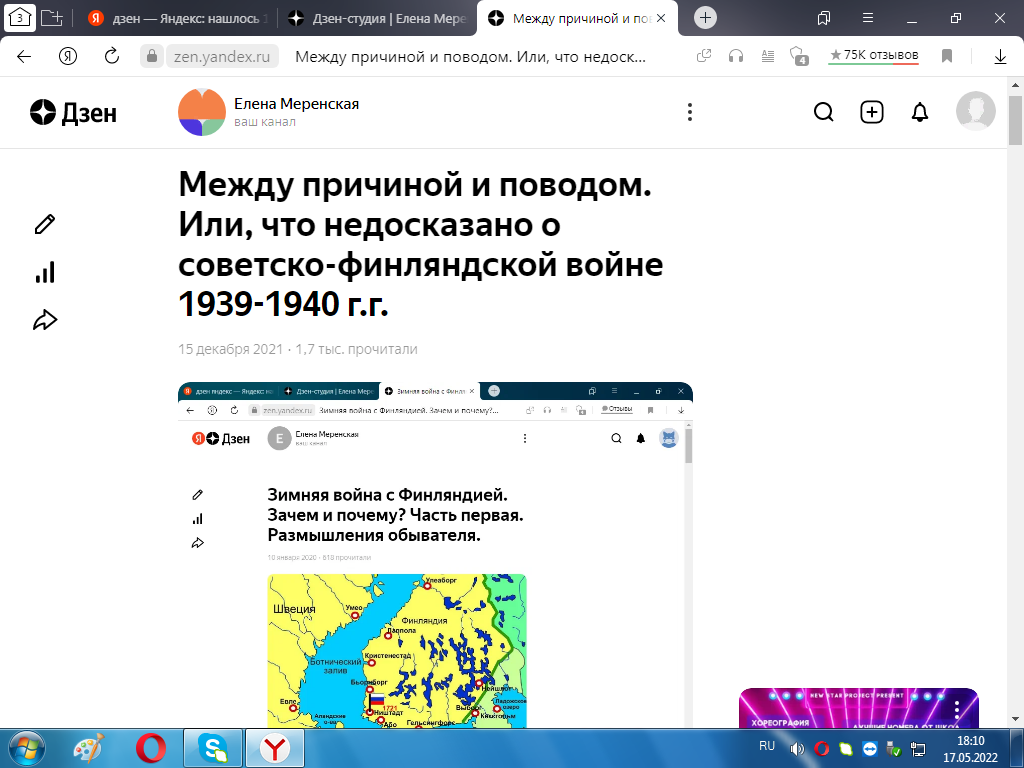Open channel statistics via bar chart icon
Screen dimensions: 1024x768
tap(43, 272)
